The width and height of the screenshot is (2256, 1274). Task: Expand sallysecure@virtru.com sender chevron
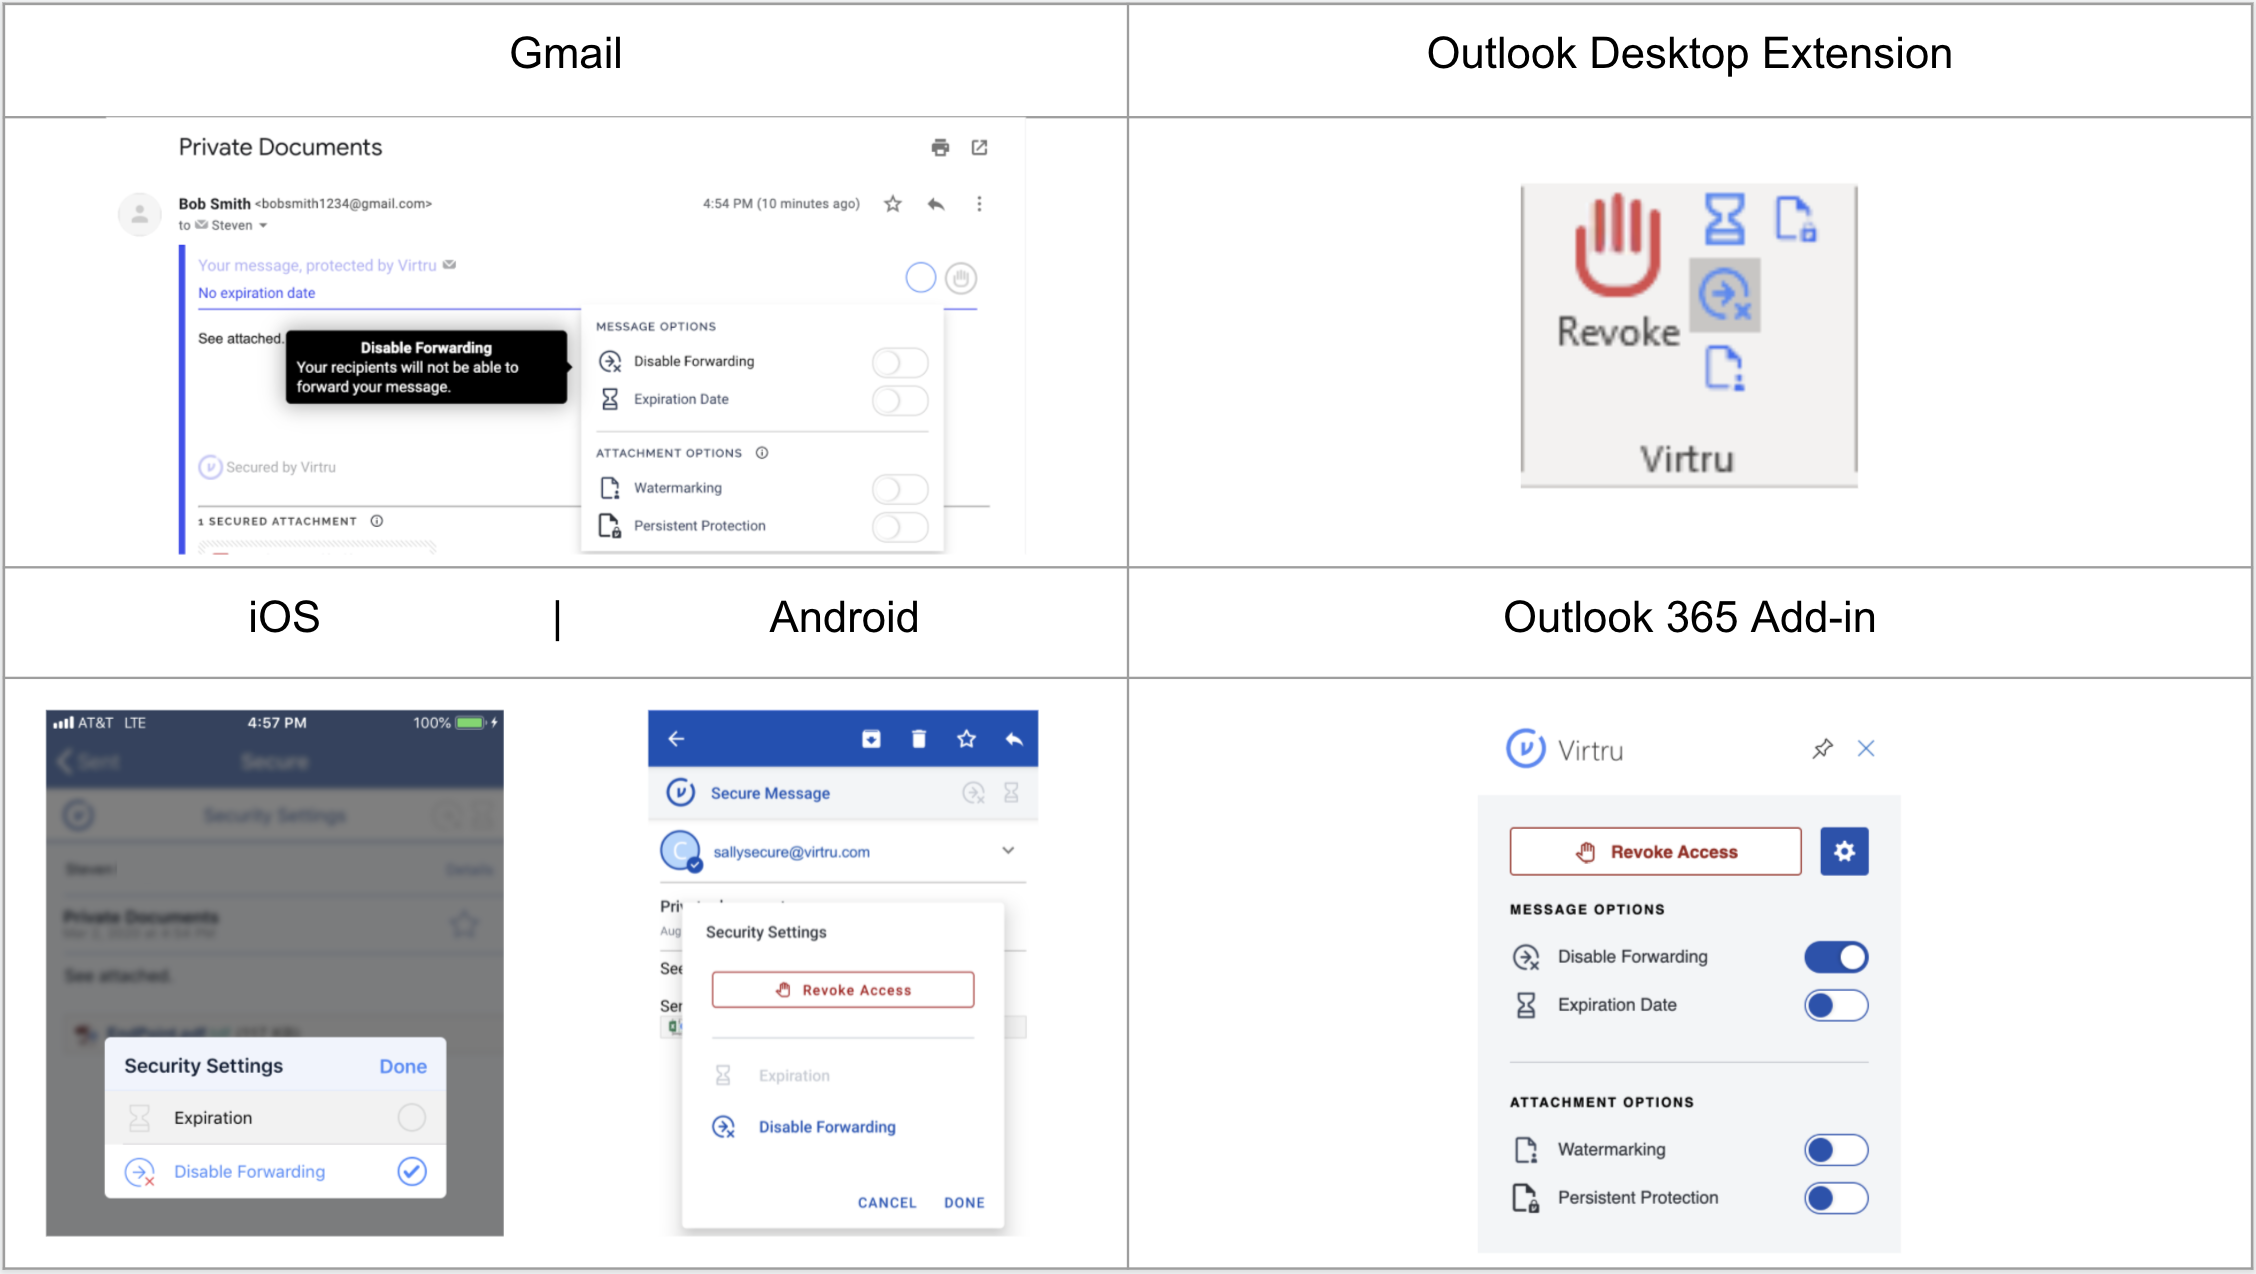pos(1008,851)
